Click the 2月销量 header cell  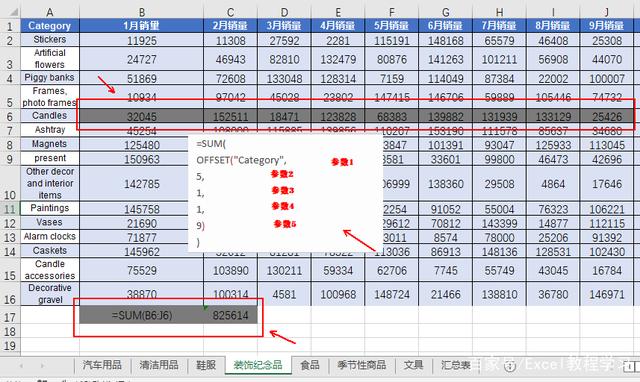(231, 26)
